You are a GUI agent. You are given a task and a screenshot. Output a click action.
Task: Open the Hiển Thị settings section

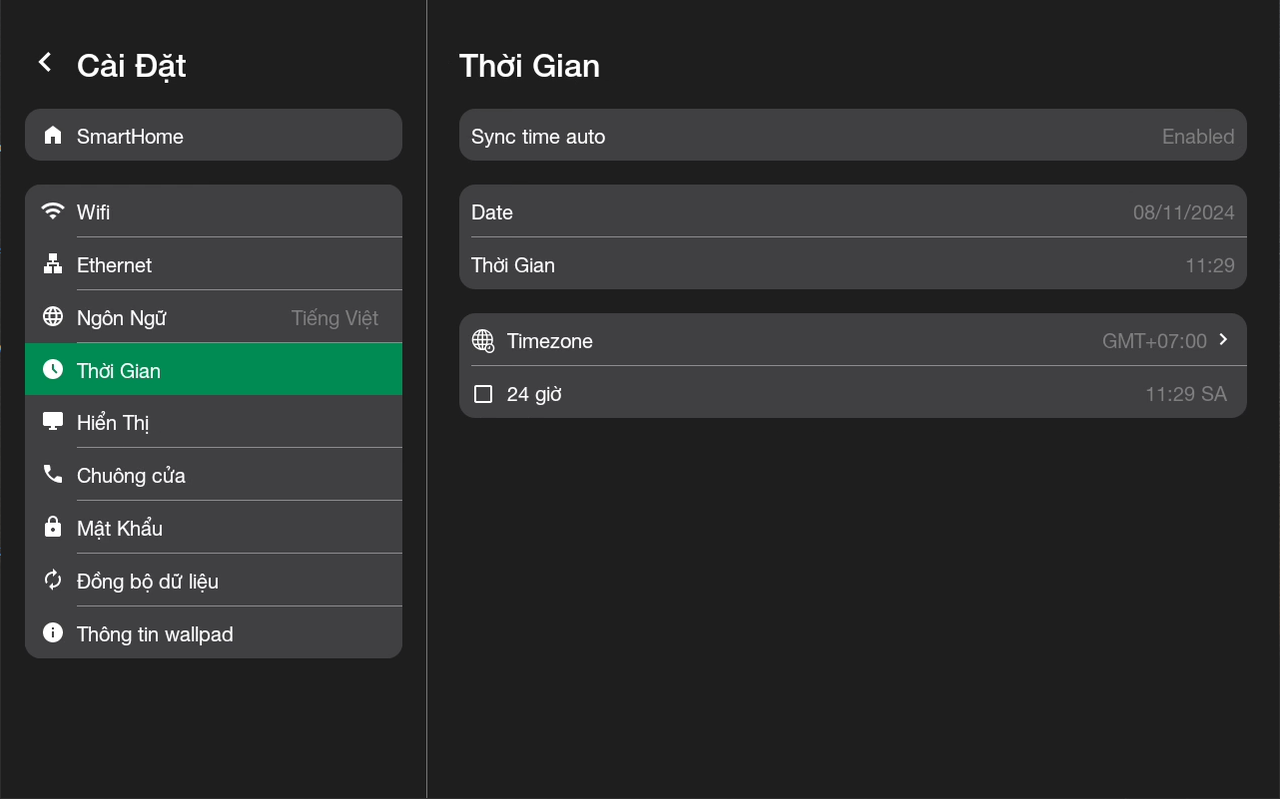point(213,422)
